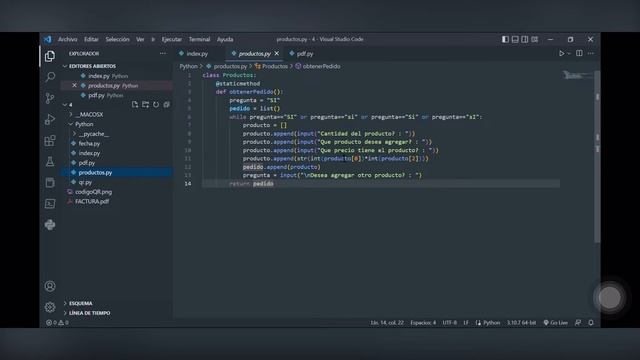Open editor more actions ellipsis

(591, 53)
